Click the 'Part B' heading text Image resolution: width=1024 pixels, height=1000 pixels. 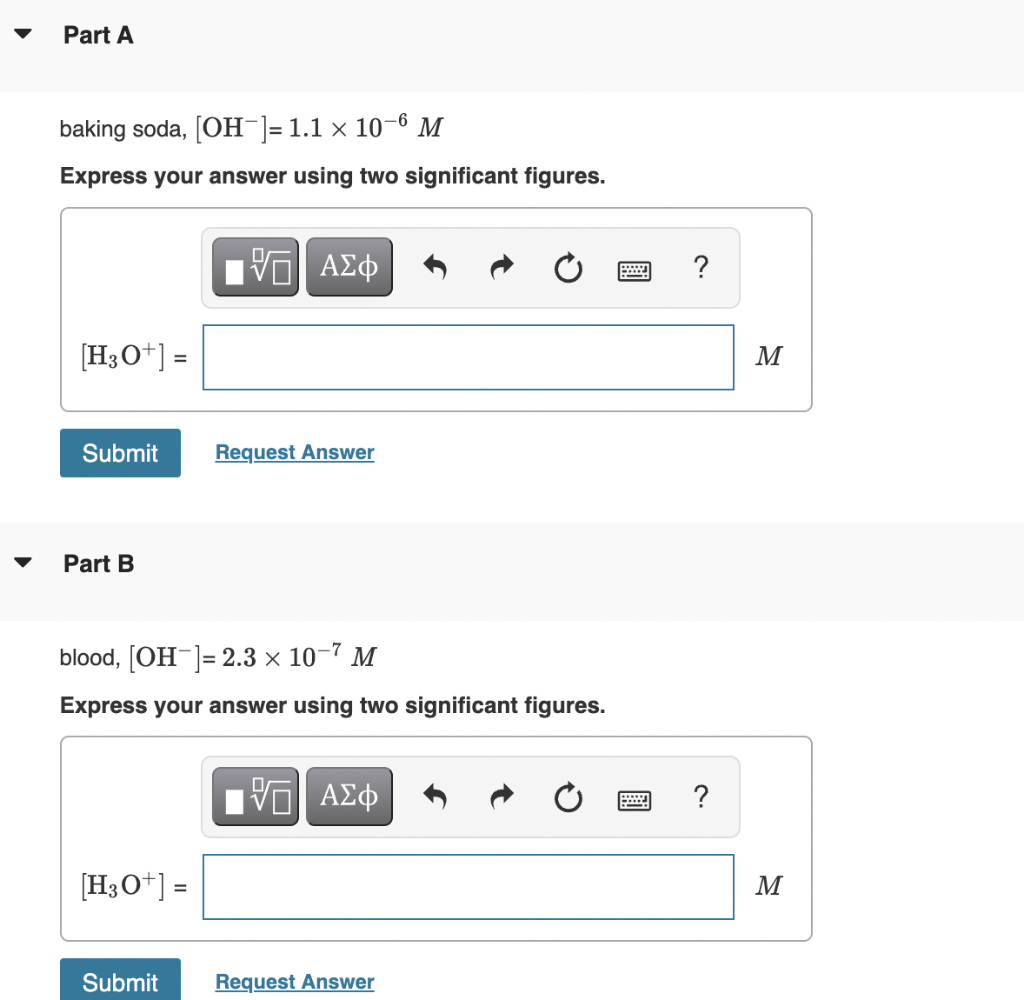click(x=99, y=564)
